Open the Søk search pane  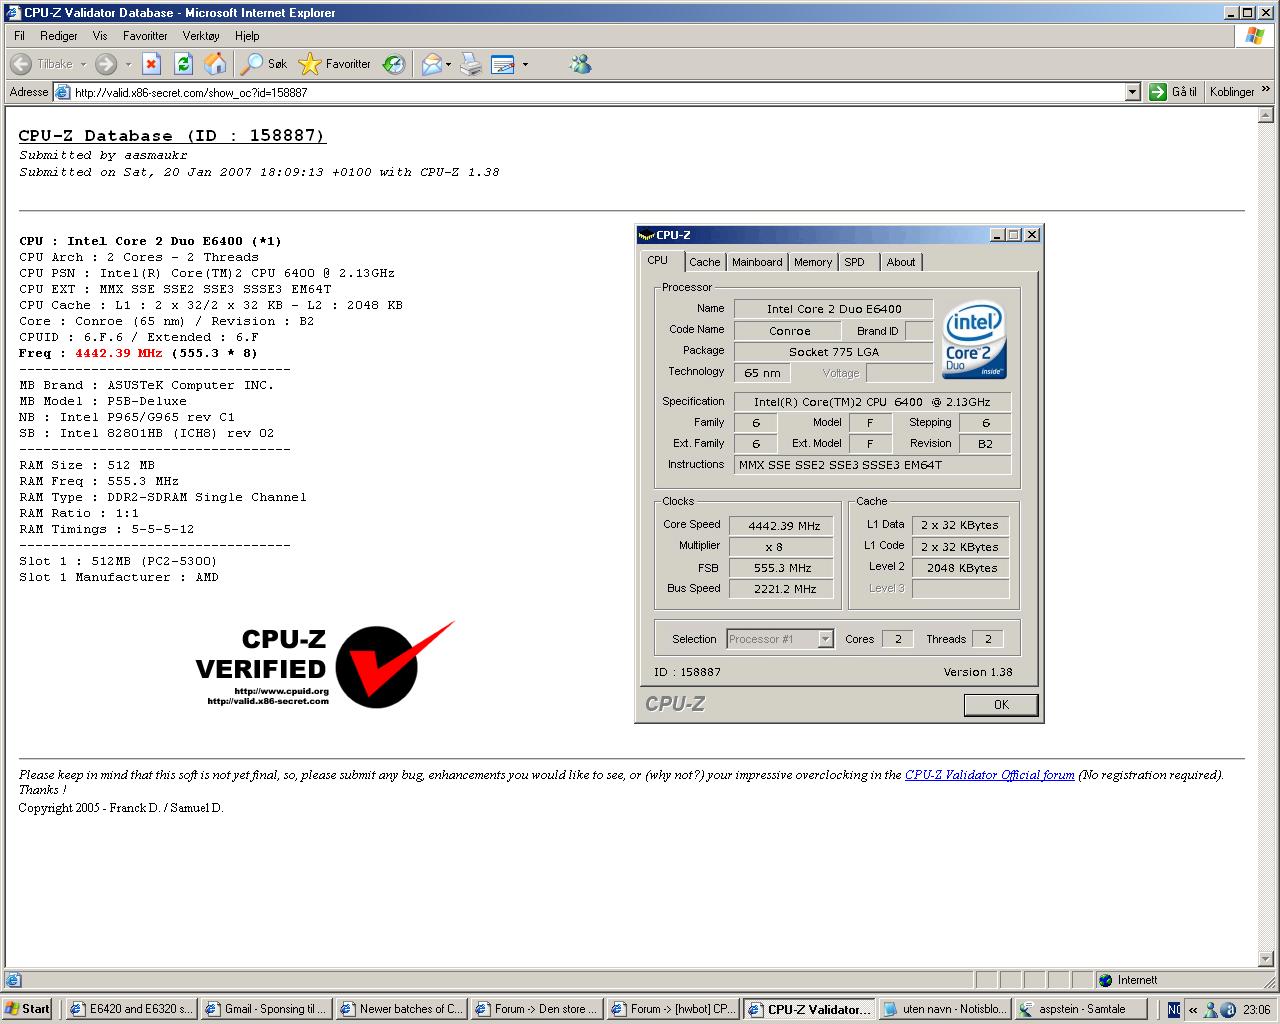[265, 64]
